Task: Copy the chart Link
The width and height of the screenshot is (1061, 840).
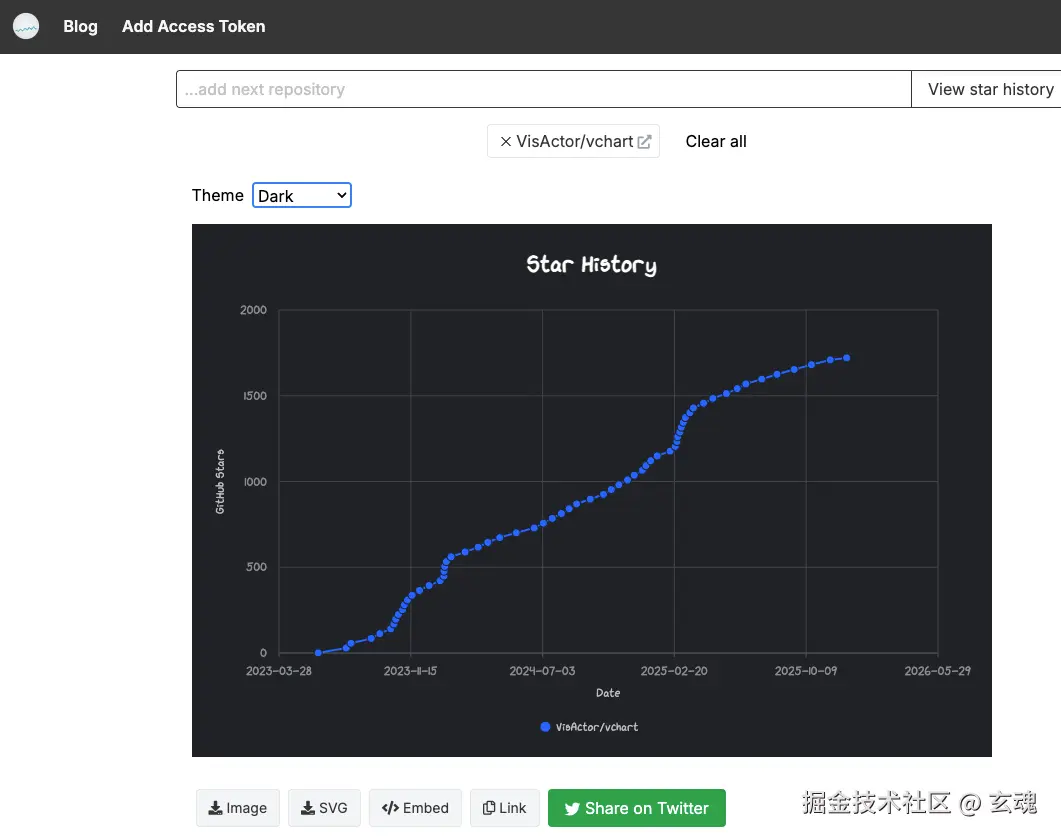Action: click(505, 808)
